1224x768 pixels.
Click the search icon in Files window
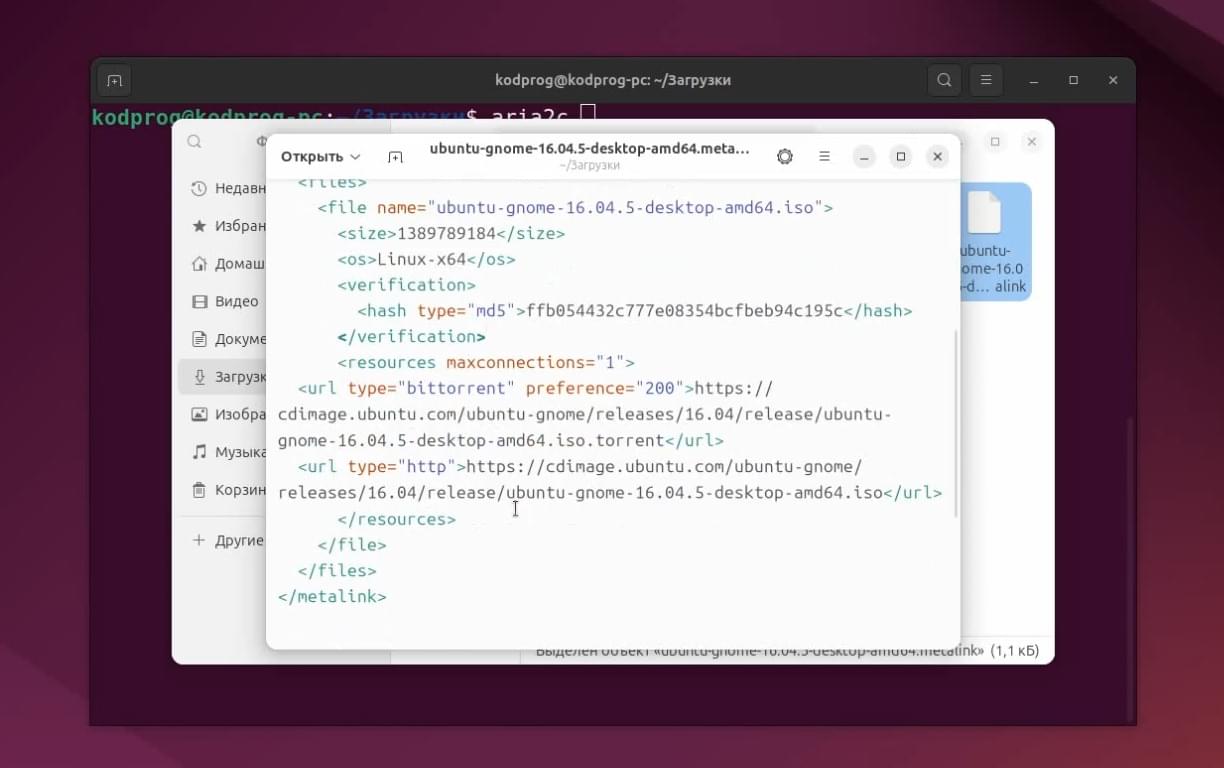(194, 142)
